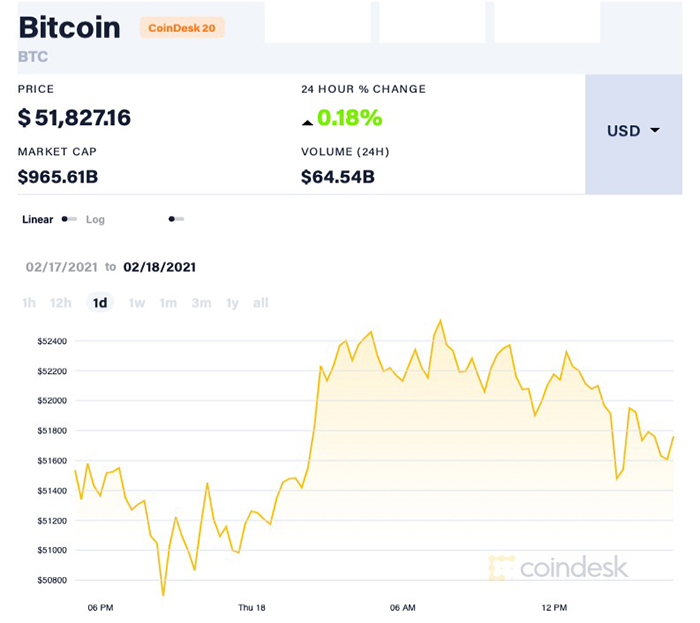Select the Linear scale label
700x623 pixels.
(38, 219)
